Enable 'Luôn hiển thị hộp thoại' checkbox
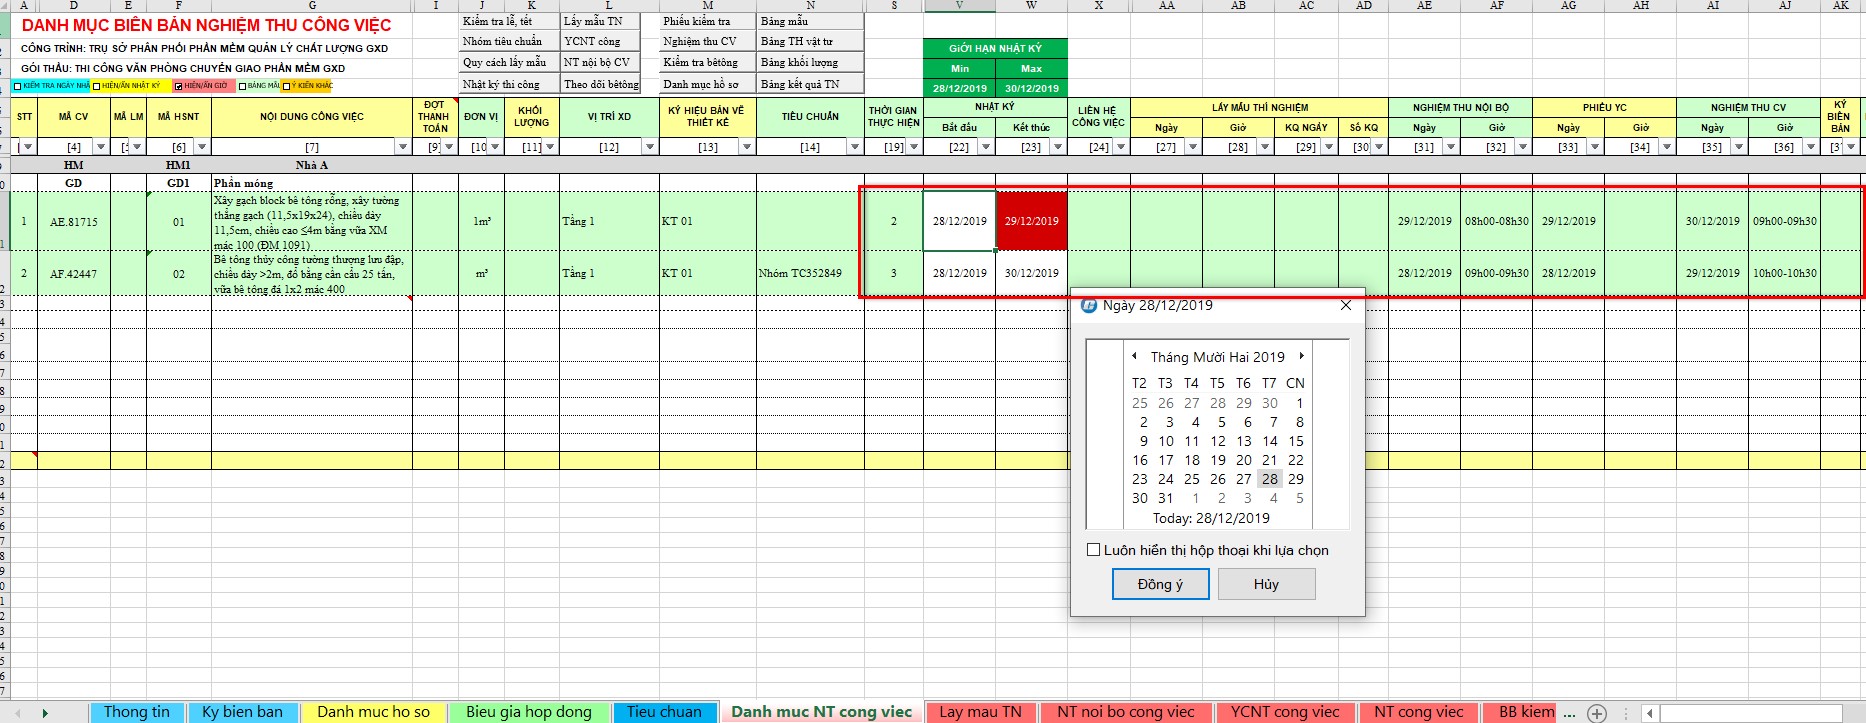1866x723 pixels. tap(1094, 550)
